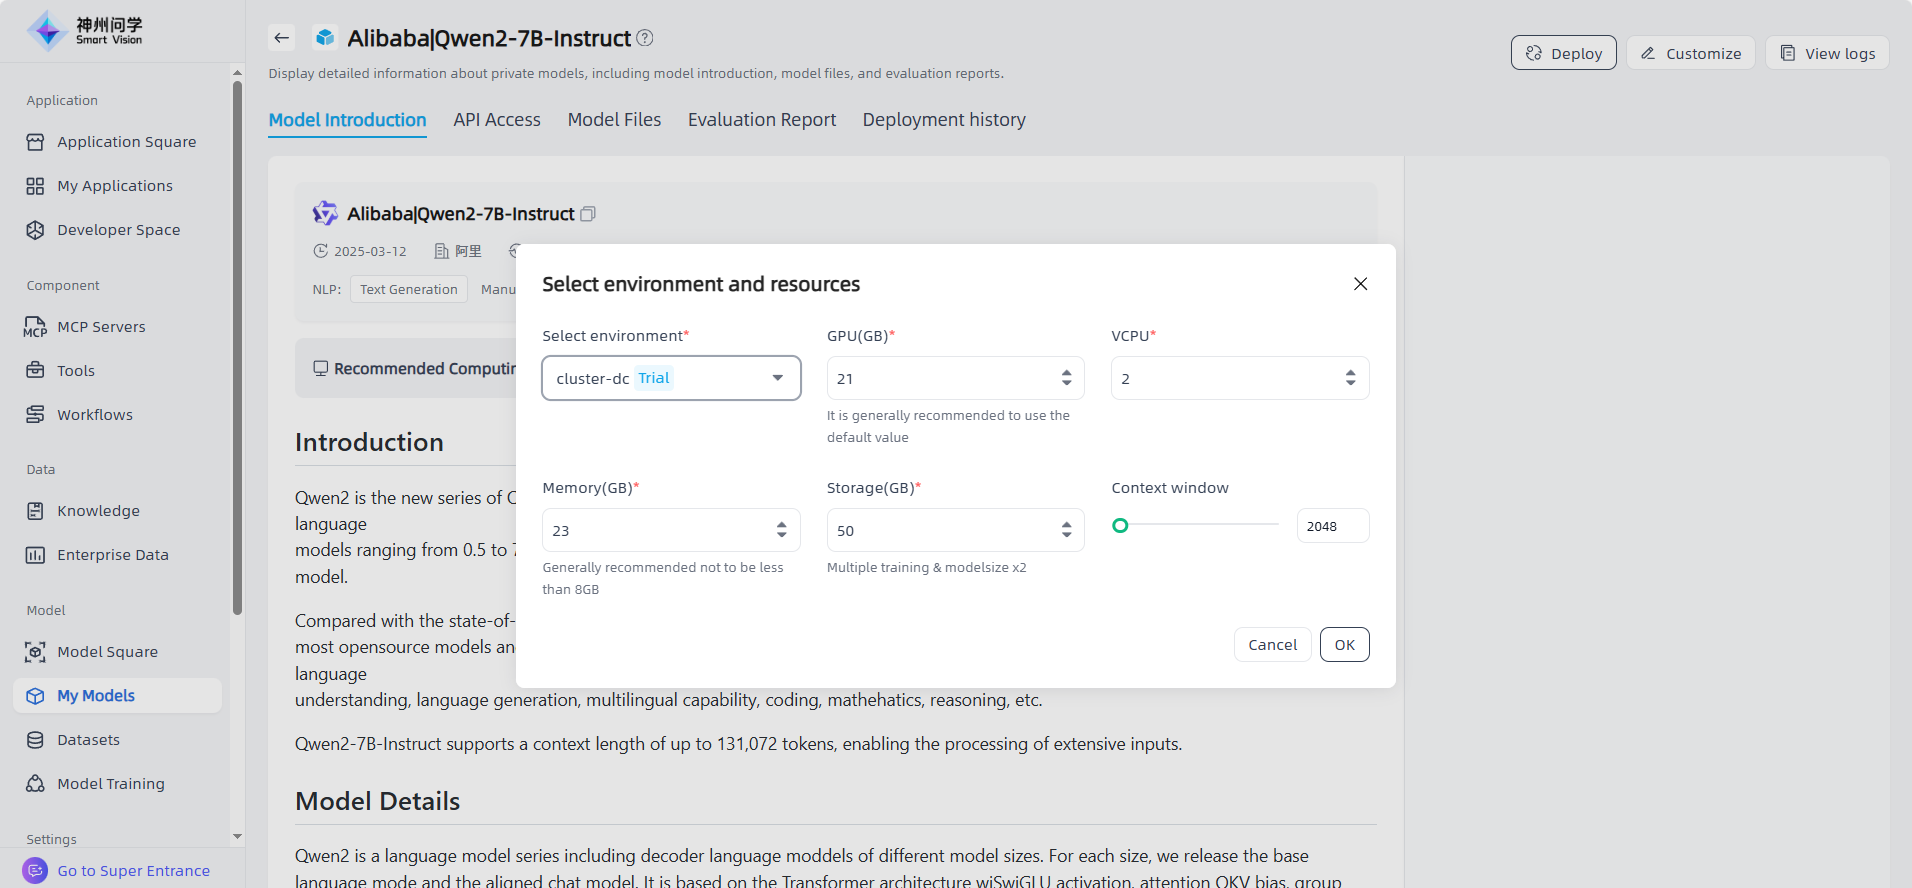The image size is (1912, 888).
Task: Open MCP Servers in the sidebar
Action: coord(101,327)
